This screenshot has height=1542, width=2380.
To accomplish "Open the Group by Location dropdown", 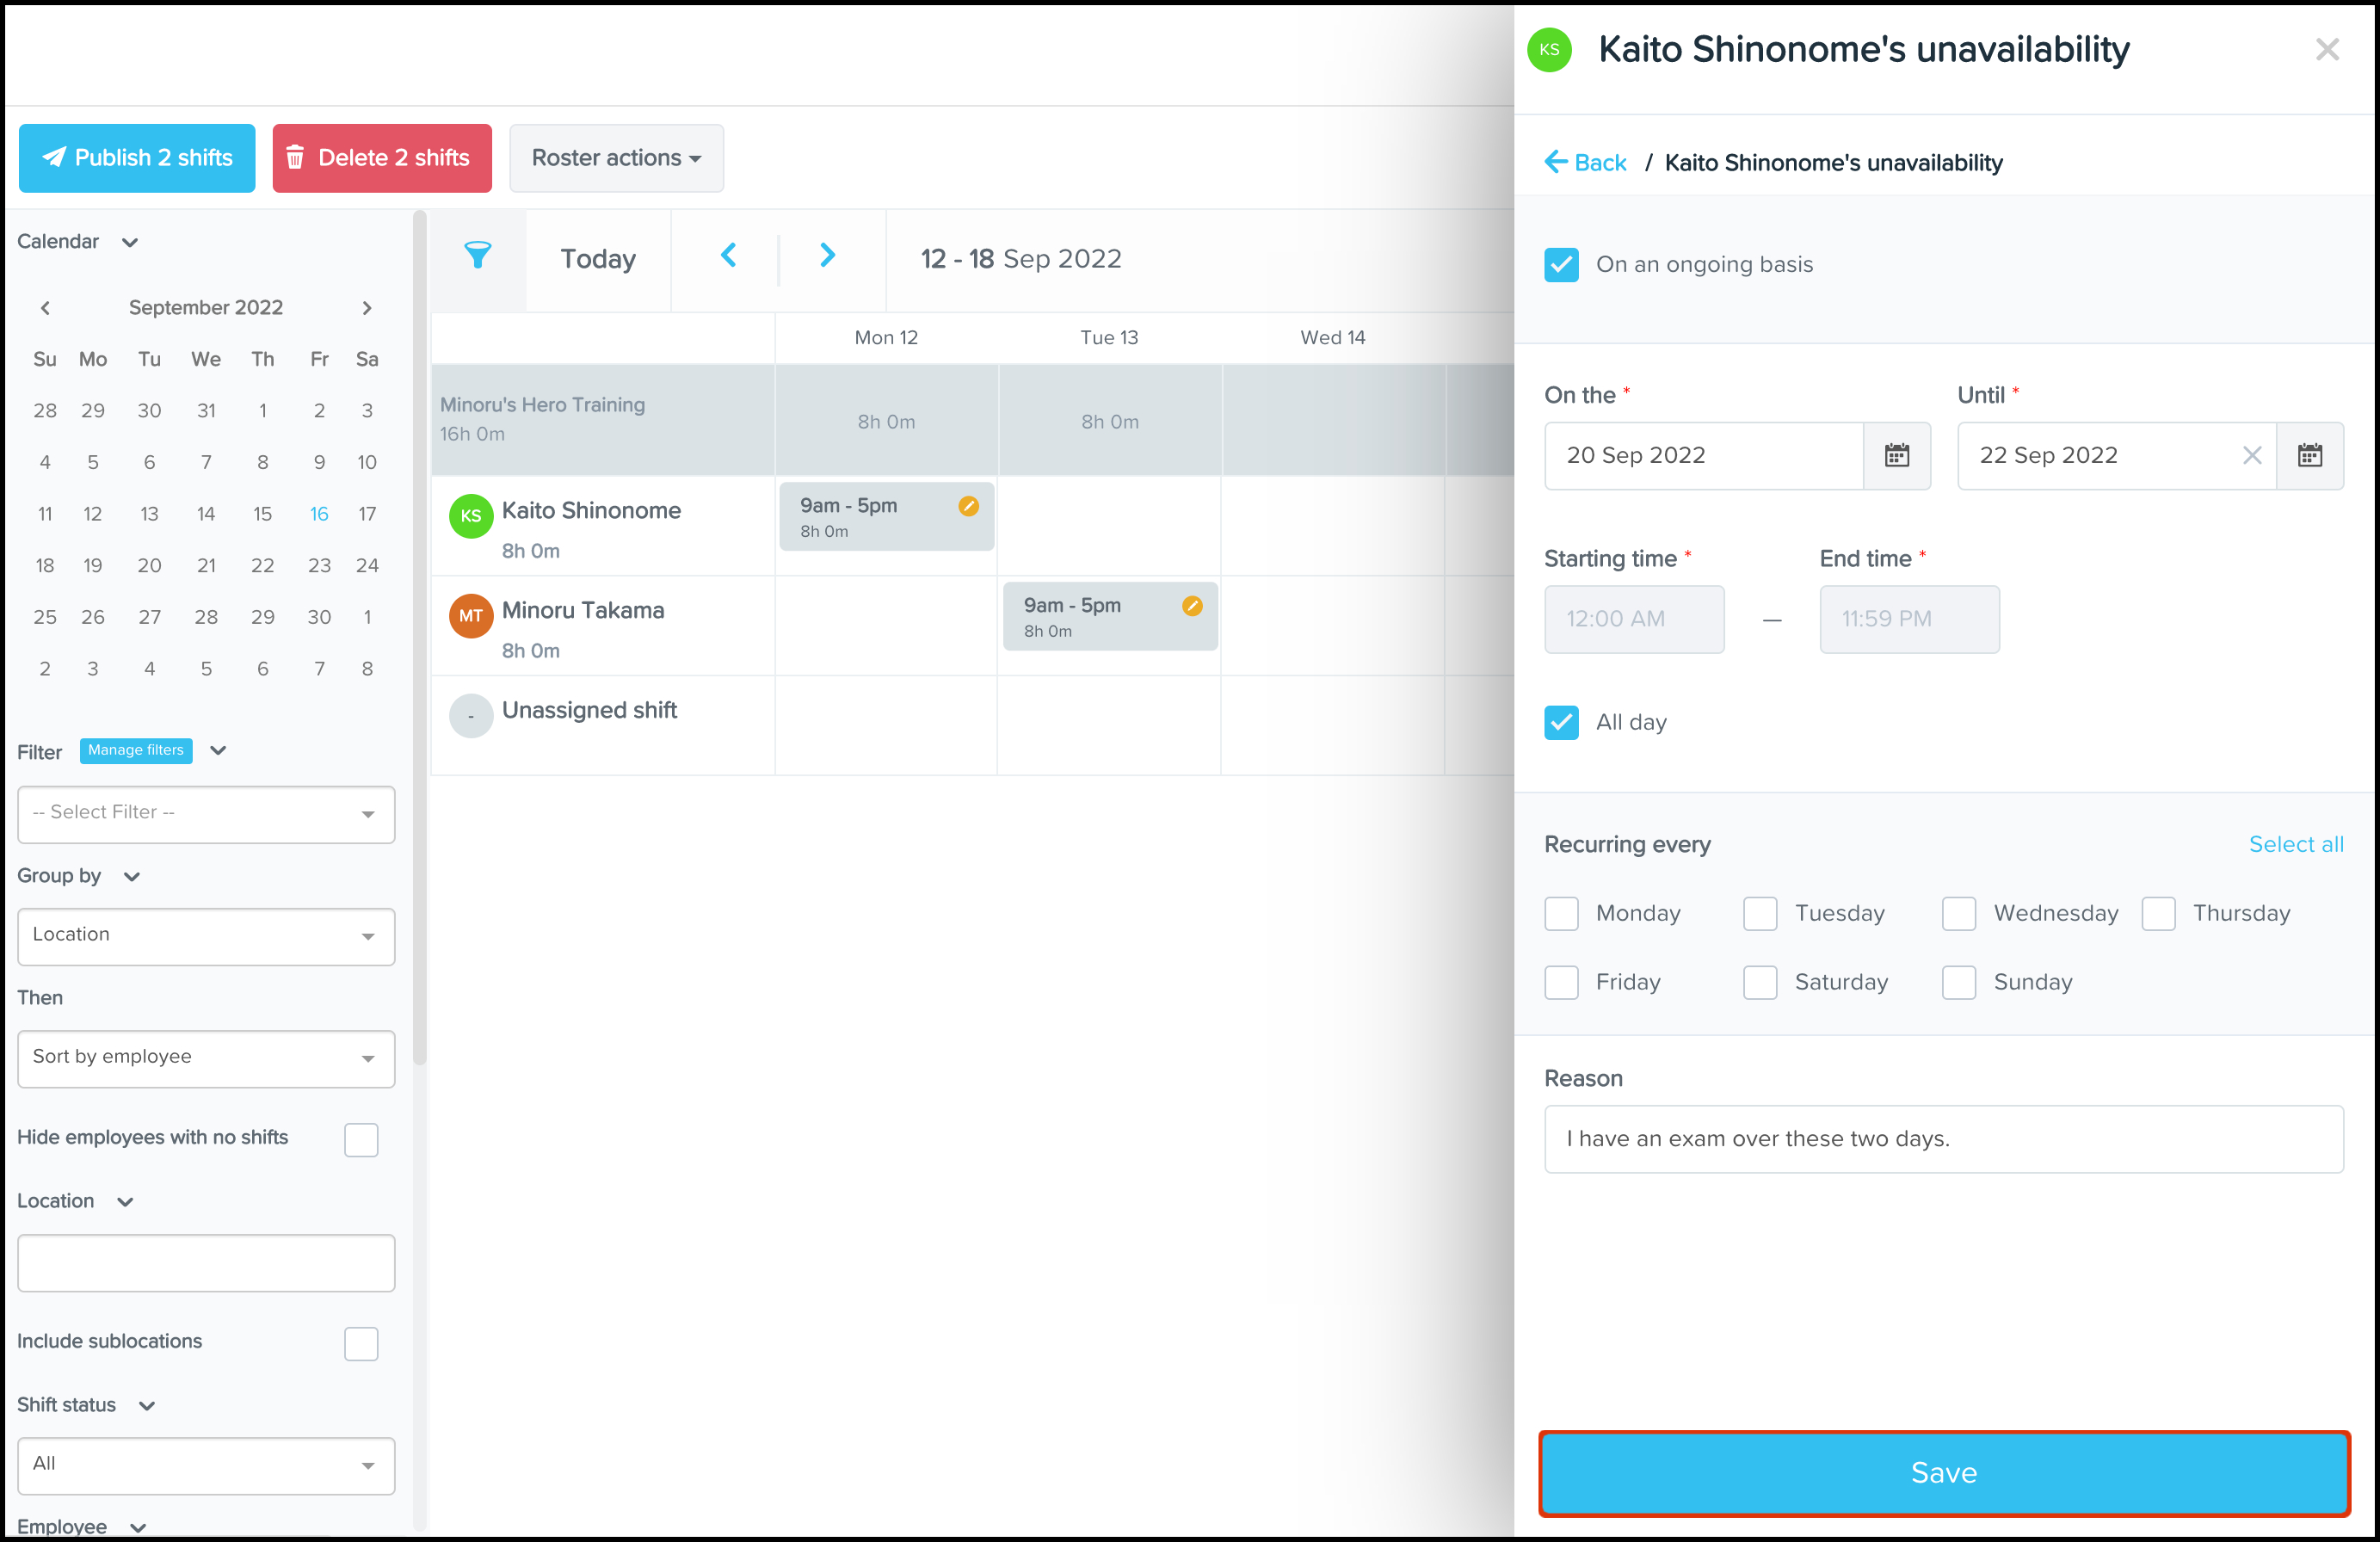I will (x=206, y=935).
